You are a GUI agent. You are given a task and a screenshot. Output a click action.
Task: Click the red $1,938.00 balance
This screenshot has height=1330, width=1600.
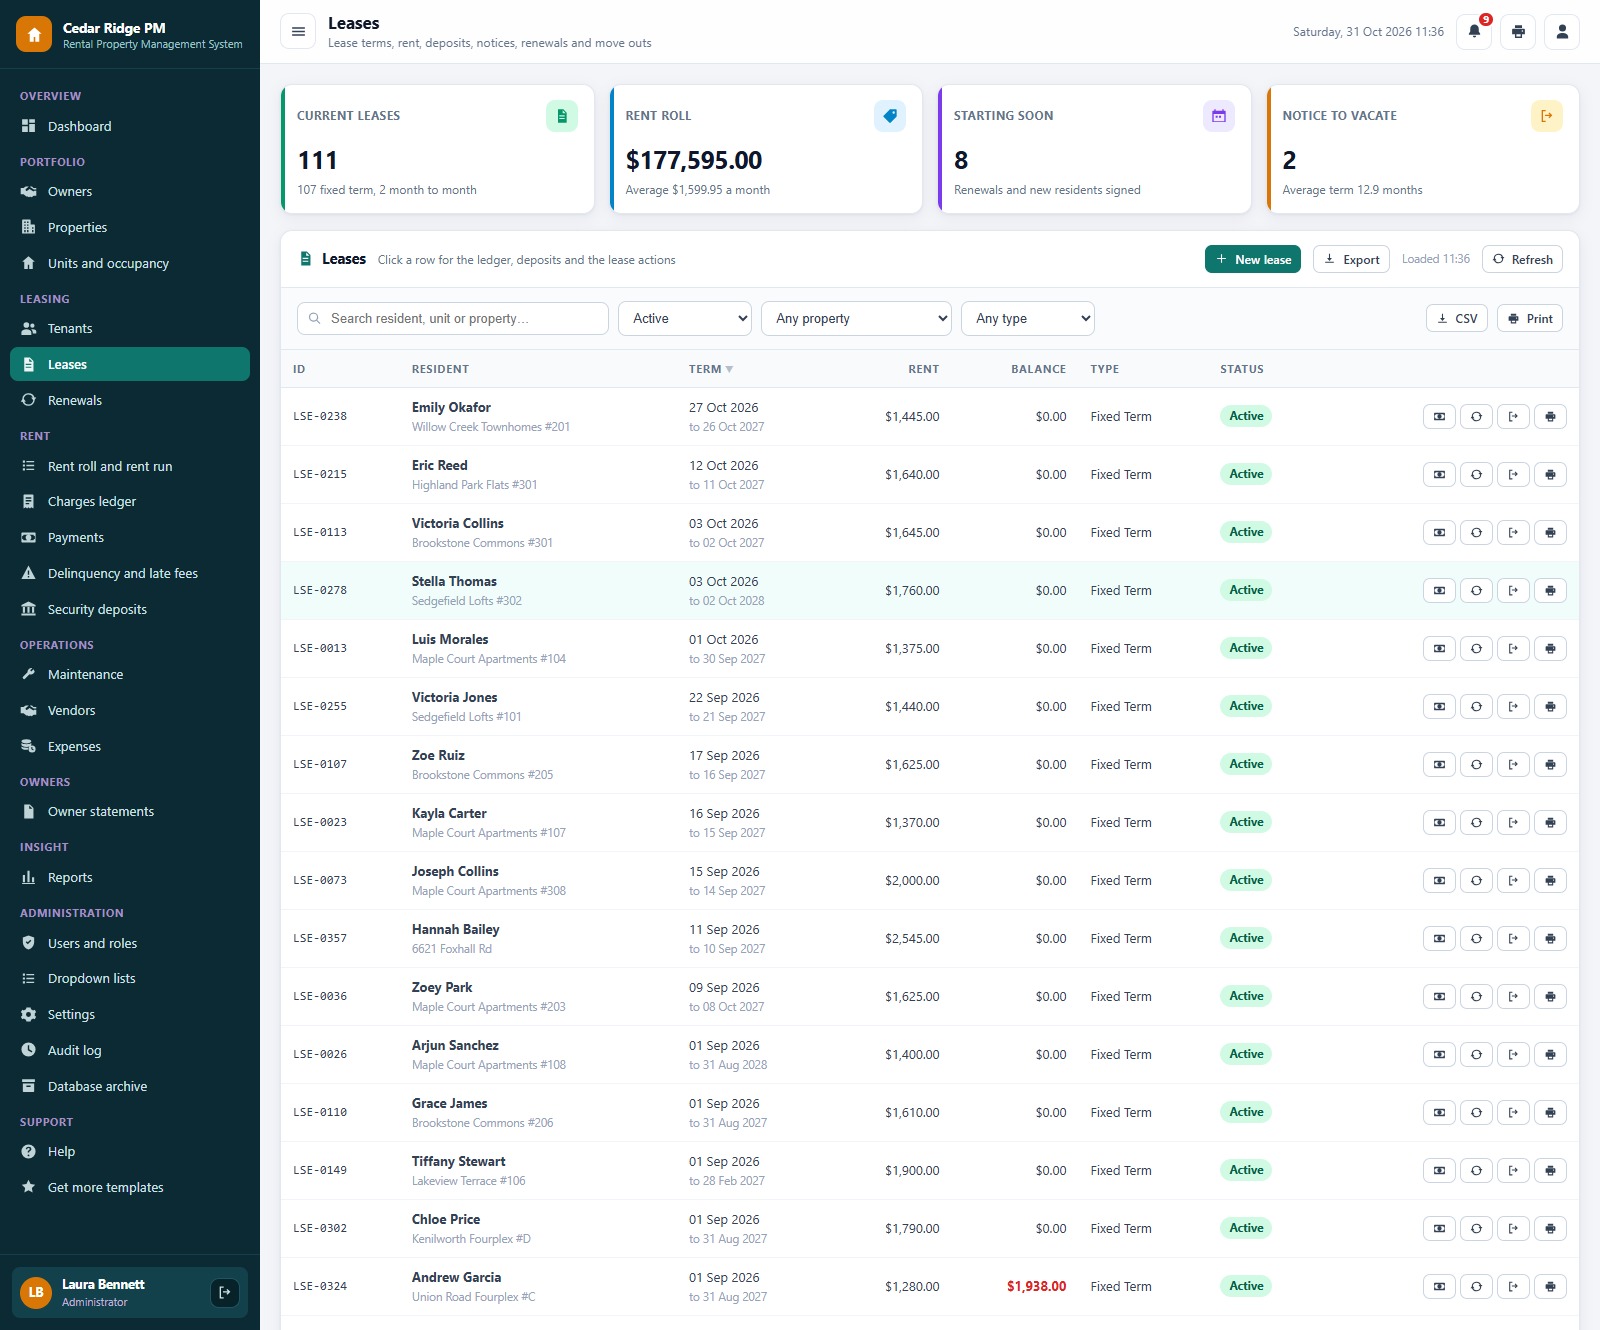1036,1286
